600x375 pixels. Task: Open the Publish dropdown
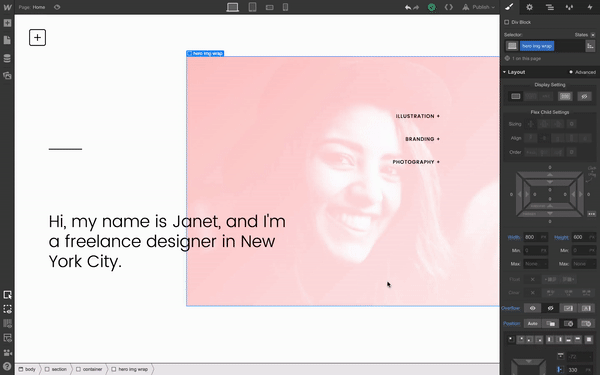pos(479,7)
